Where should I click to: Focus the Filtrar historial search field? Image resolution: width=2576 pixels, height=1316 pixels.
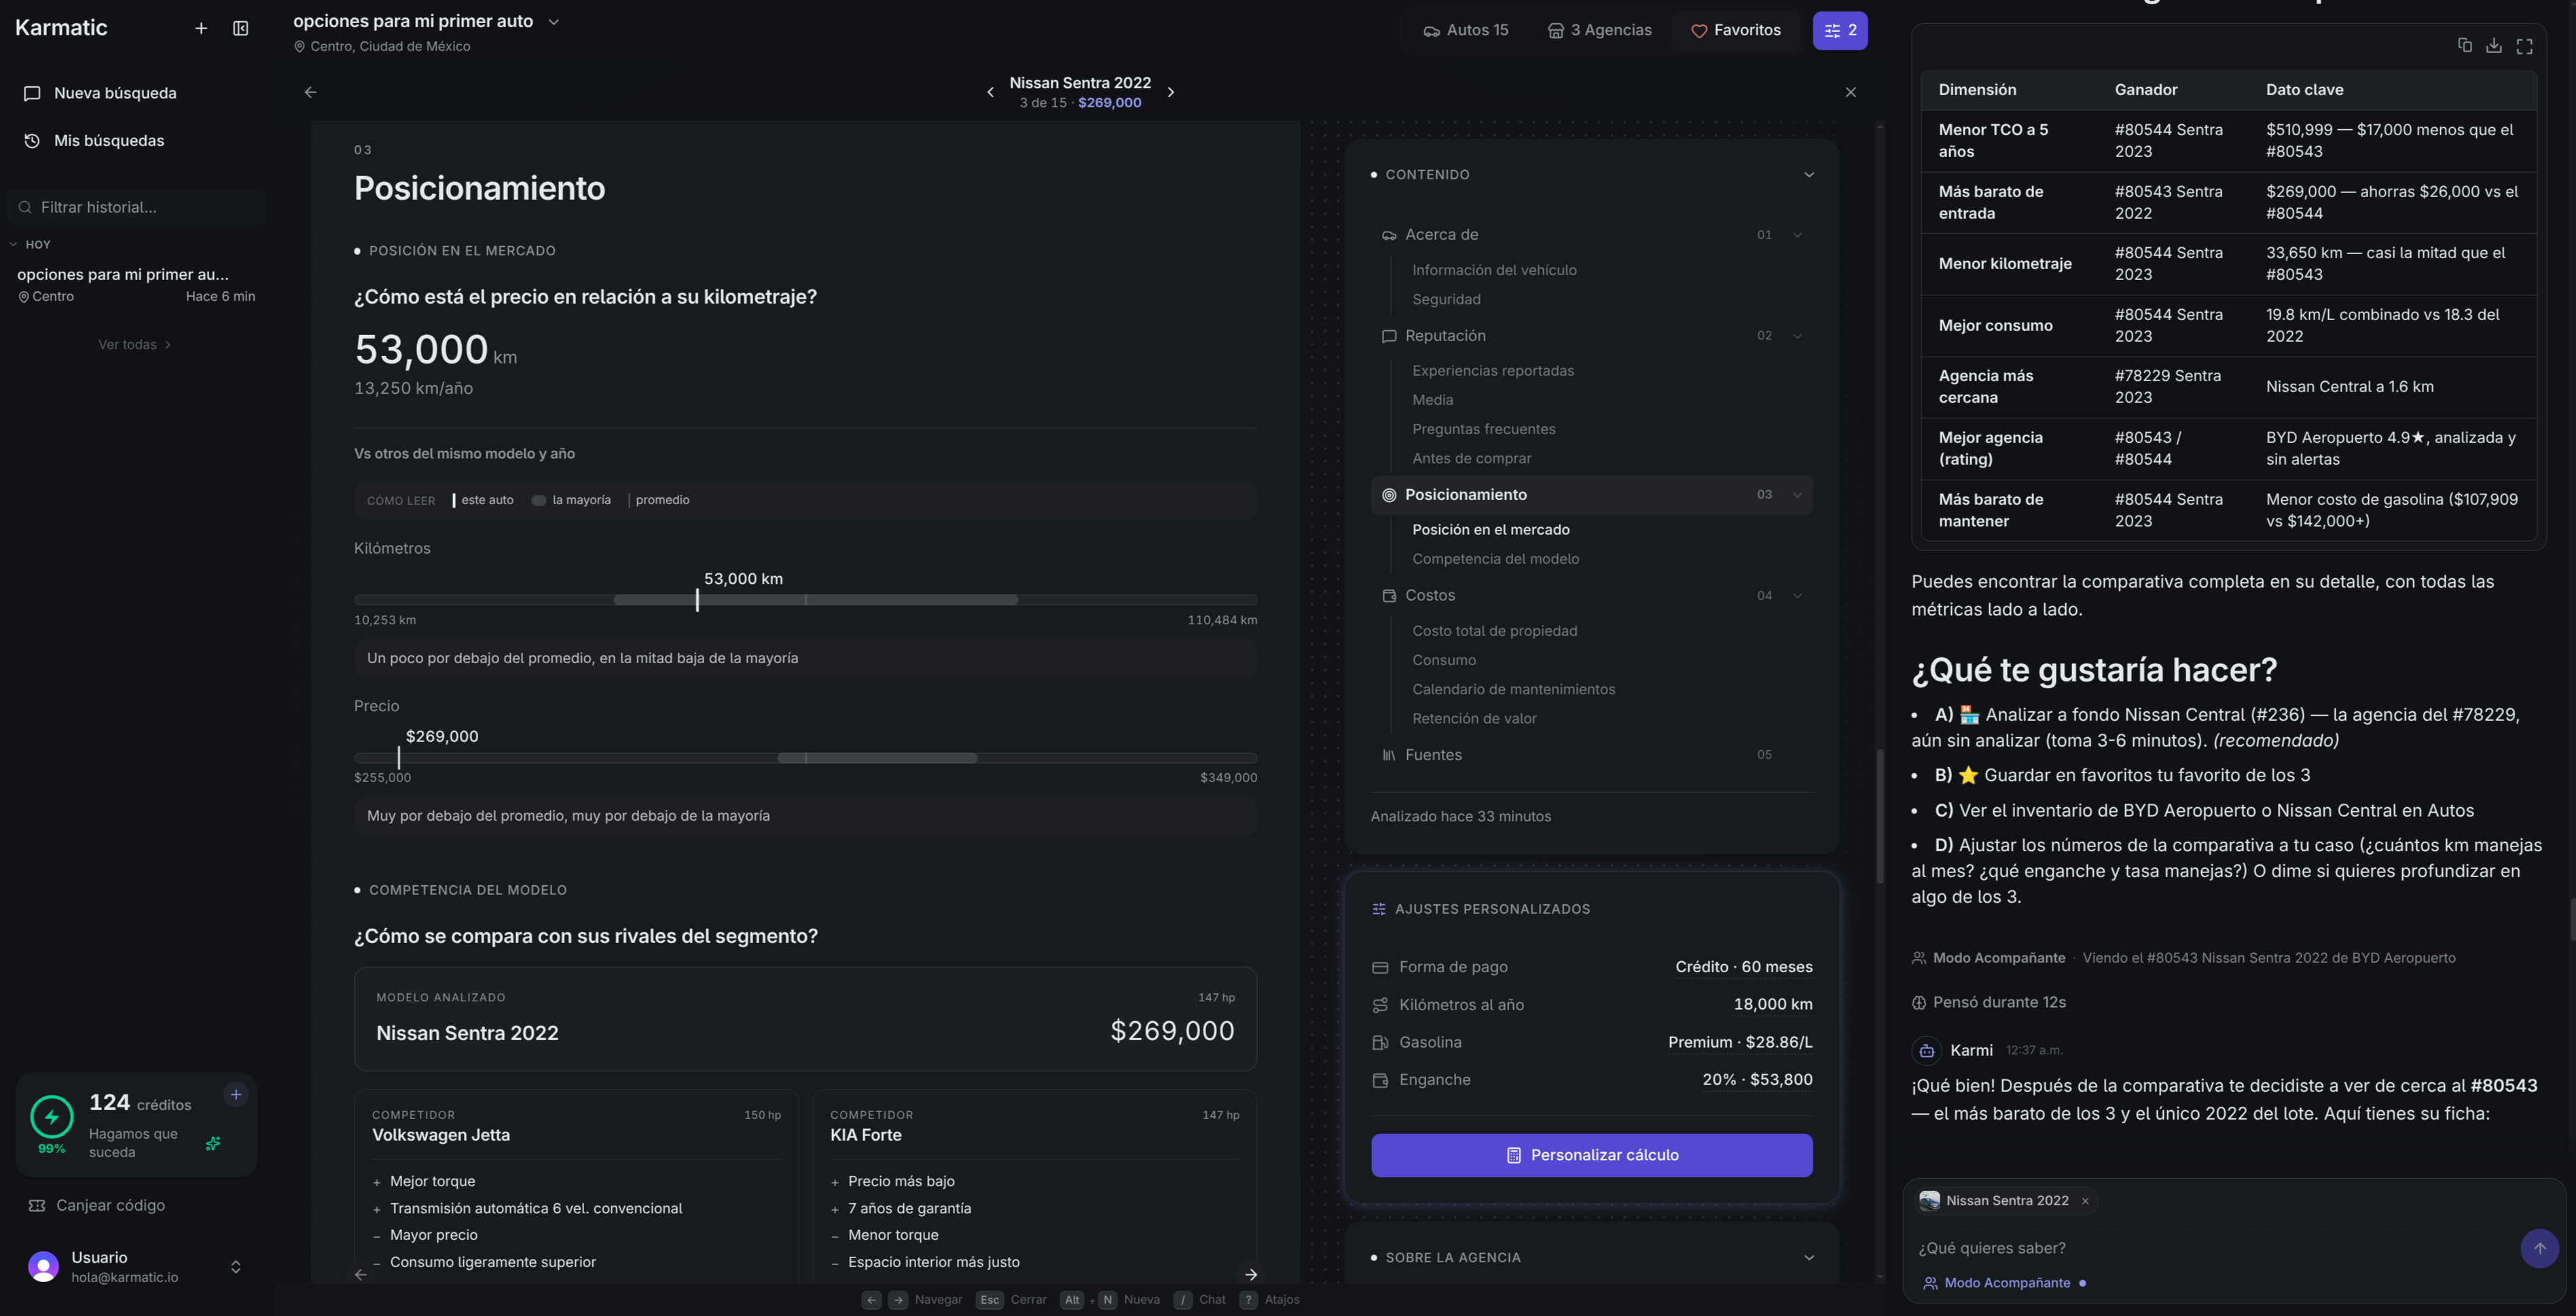pos(137,207)
